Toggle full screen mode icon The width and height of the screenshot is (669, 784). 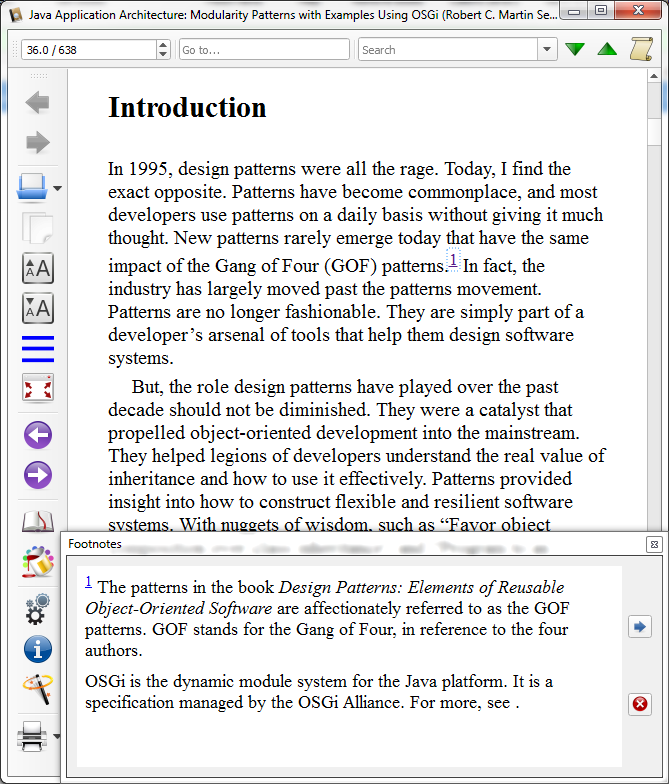[38, 388]
